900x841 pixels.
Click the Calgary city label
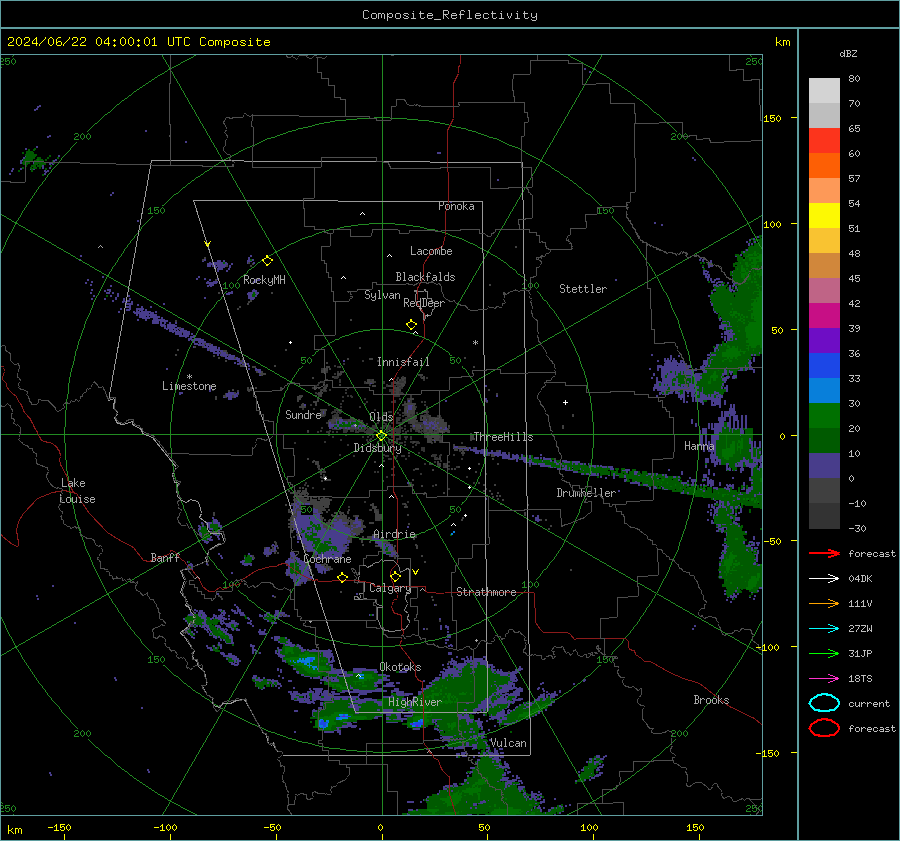pyautogui.click(x=390, y=588)
